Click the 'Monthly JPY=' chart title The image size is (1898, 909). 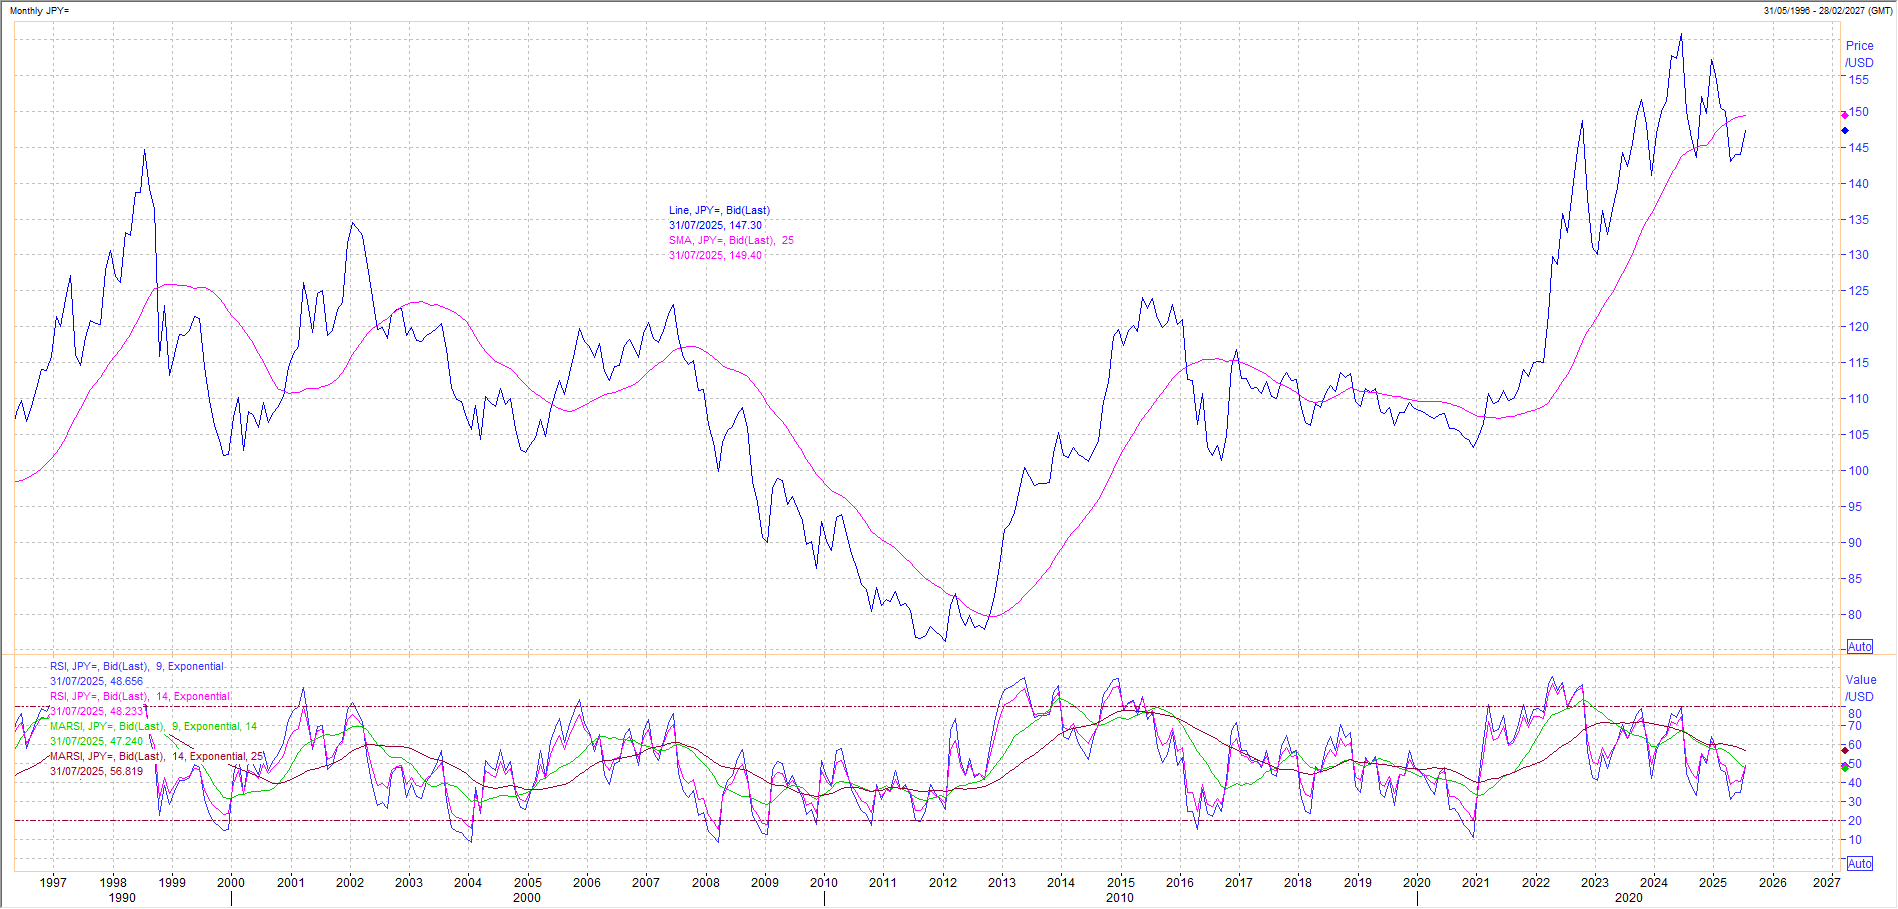click(40, 11)
